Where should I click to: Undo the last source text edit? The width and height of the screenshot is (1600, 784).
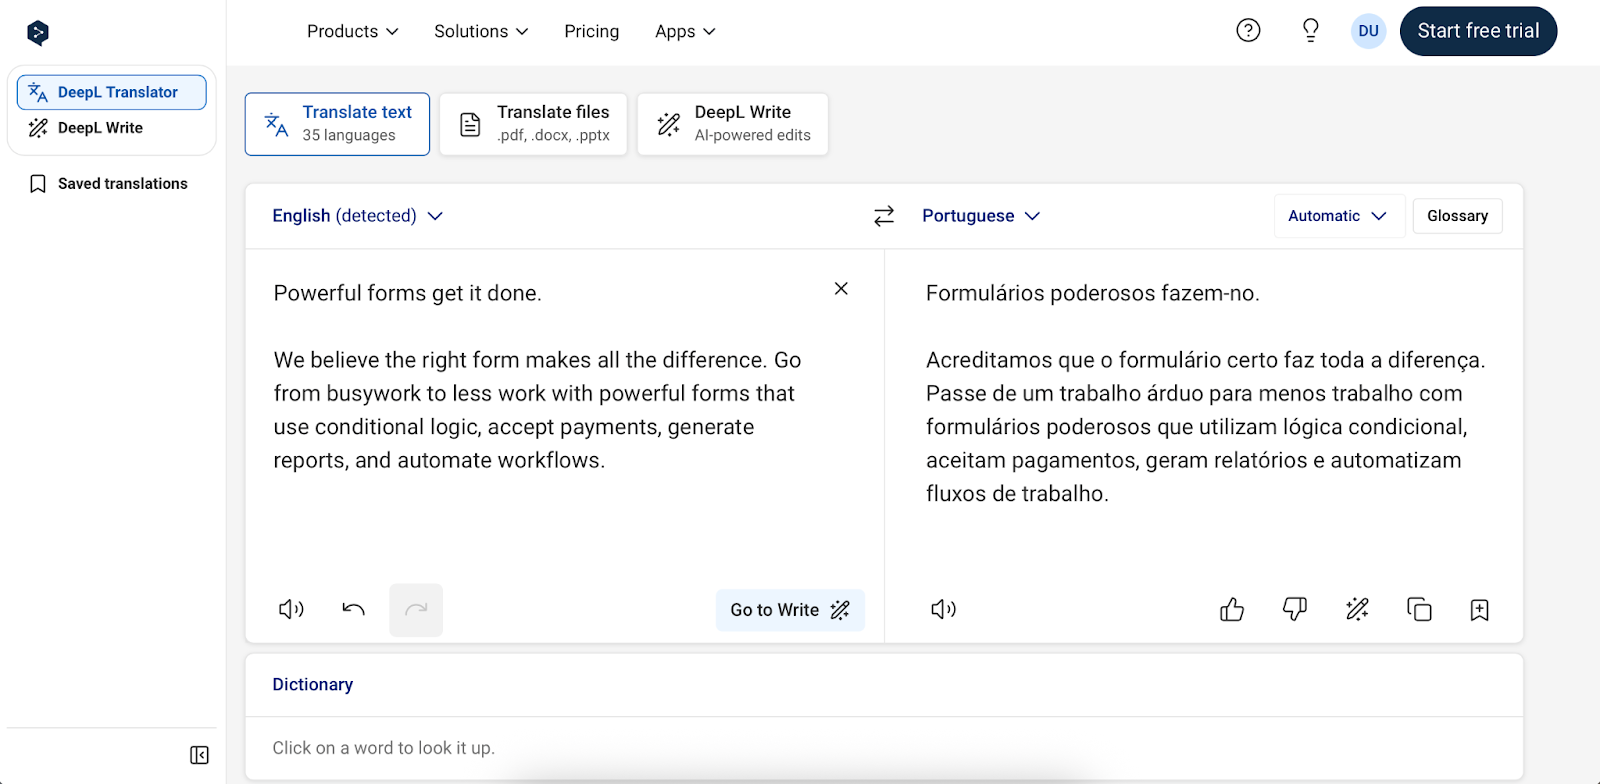point(353,609)
